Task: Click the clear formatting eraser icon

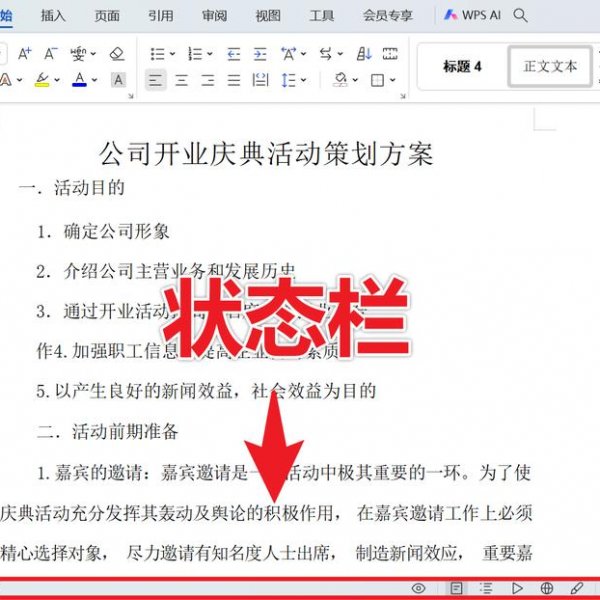Action: click(117, 53)
